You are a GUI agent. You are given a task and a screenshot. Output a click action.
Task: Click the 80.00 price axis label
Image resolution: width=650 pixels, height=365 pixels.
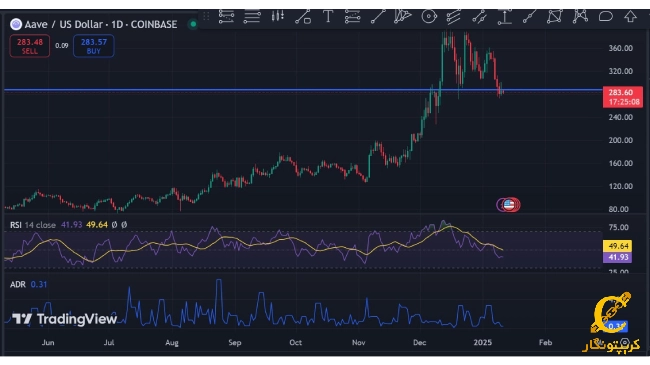(618, 209)
